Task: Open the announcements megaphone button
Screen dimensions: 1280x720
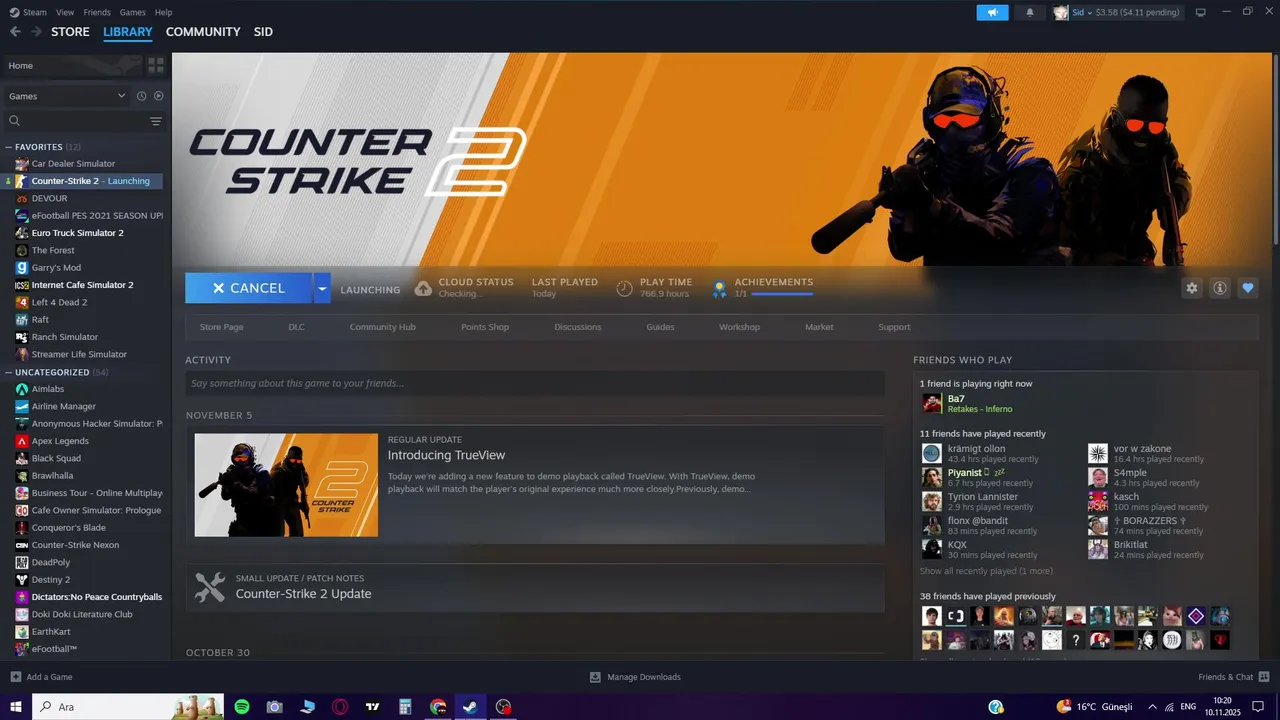Action: (992, 12)
